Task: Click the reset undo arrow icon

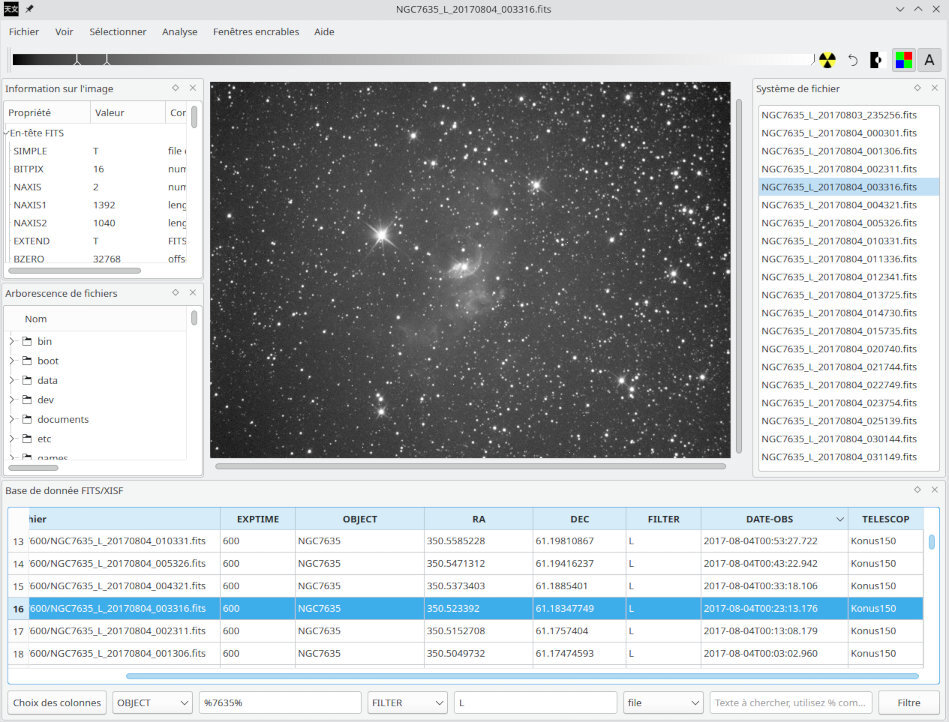Action: coord(853,60)
